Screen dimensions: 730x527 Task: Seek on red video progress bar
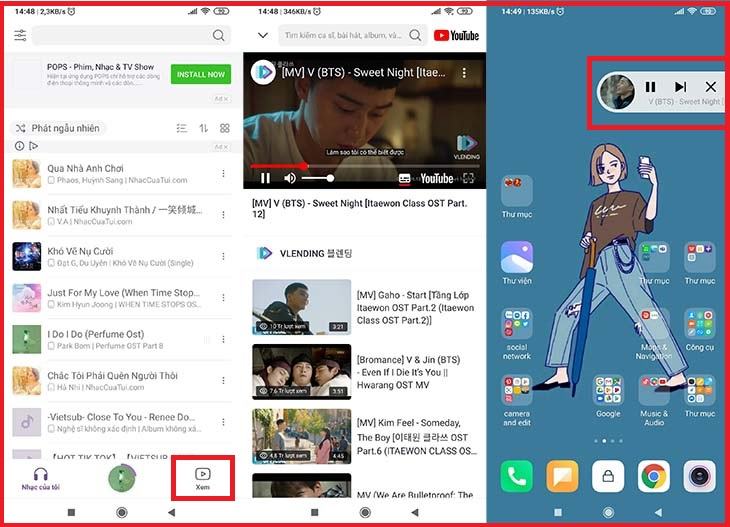point(365,166)
